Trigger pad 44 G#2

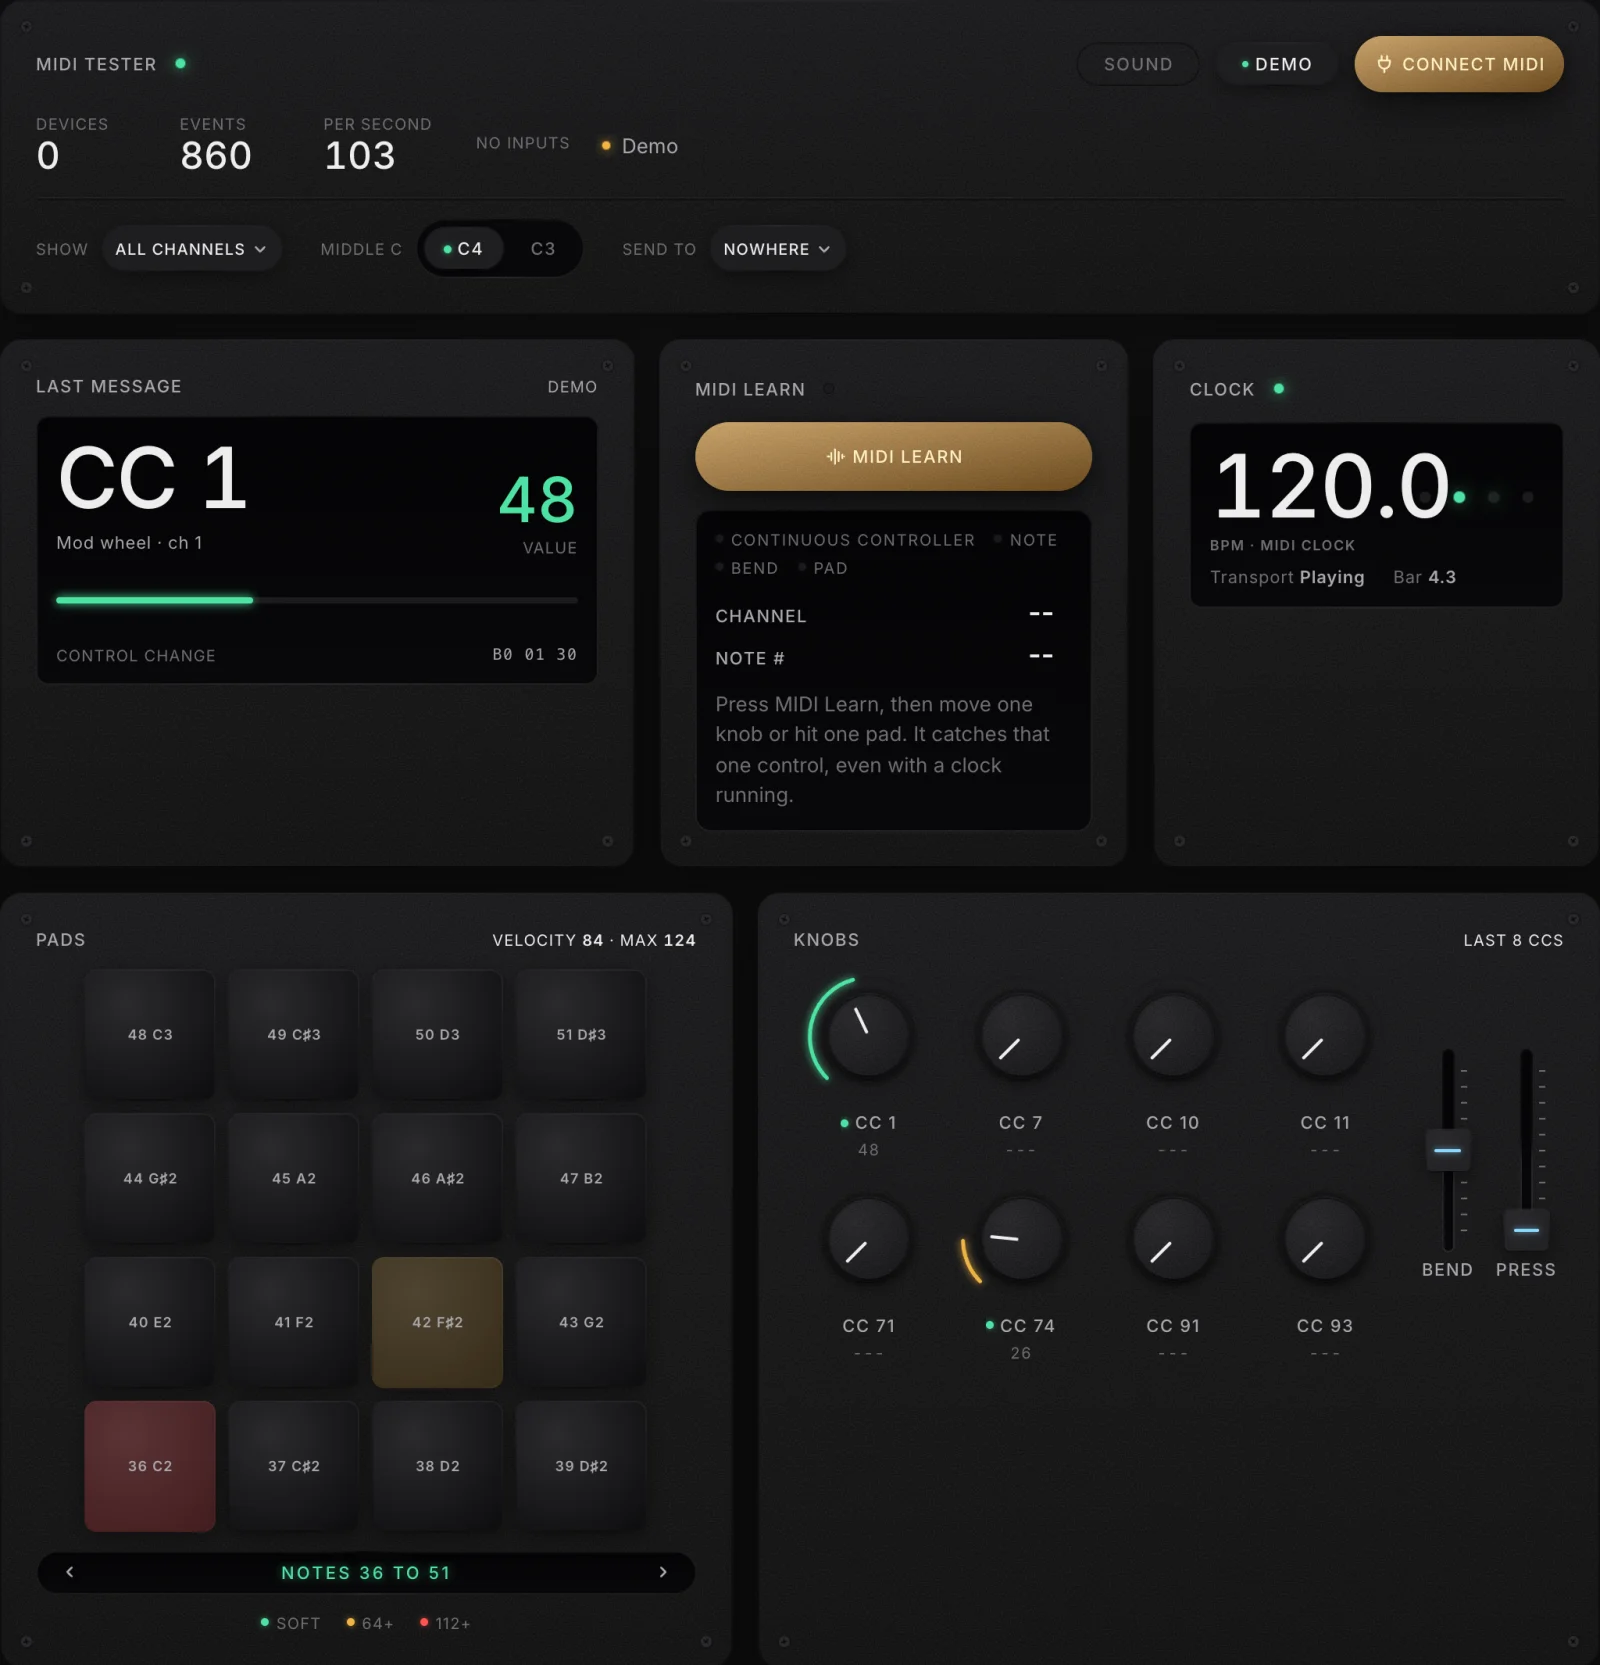click(x=150, y=1178)
